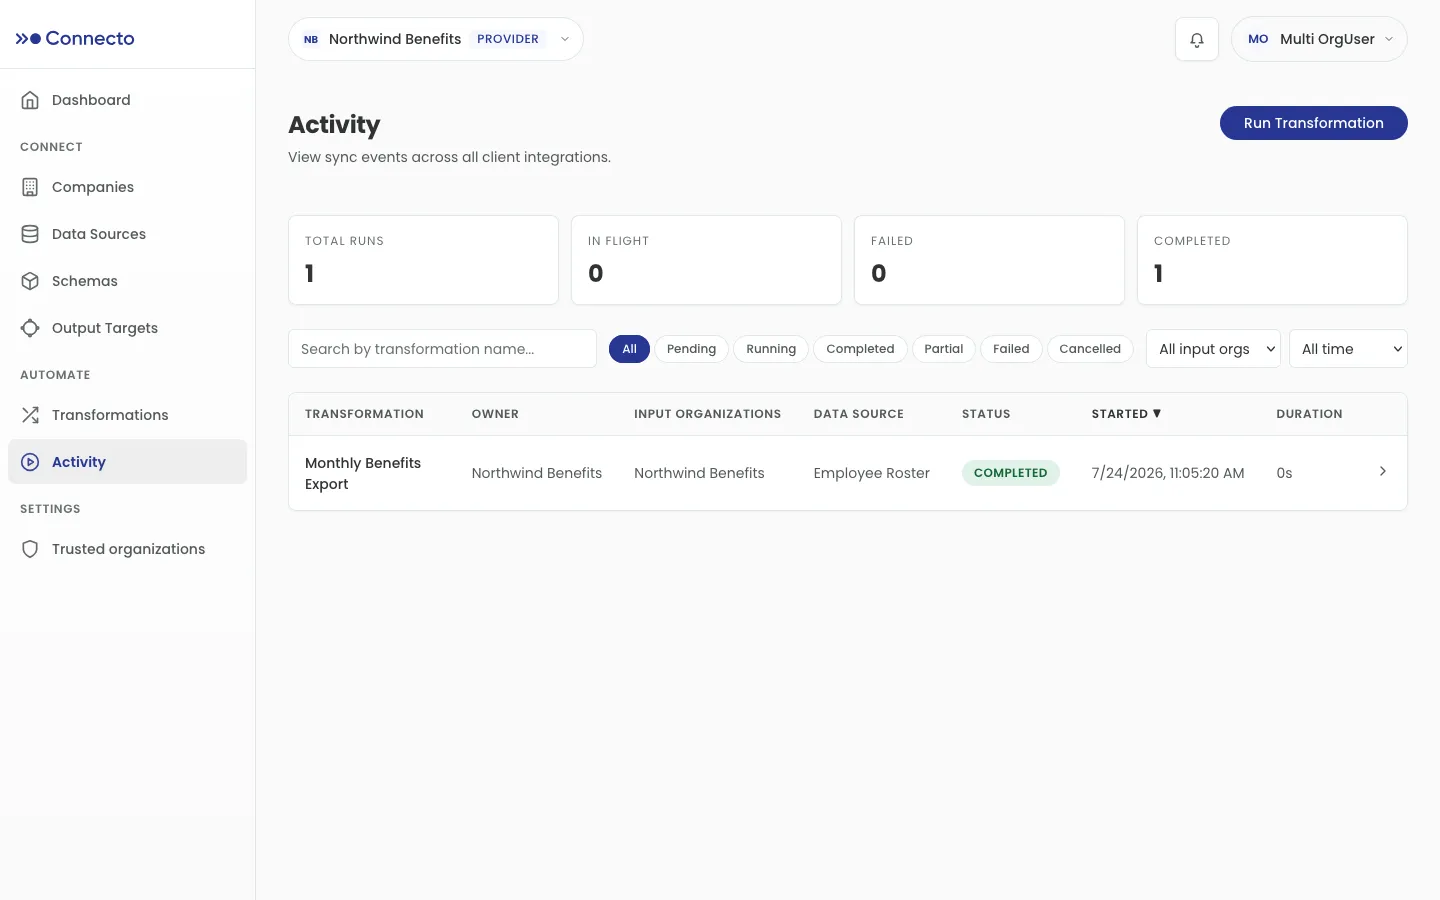Click Northwind Benefits input organizations cell
Viewport: 1440px width, 900px height.
(699, 473)
